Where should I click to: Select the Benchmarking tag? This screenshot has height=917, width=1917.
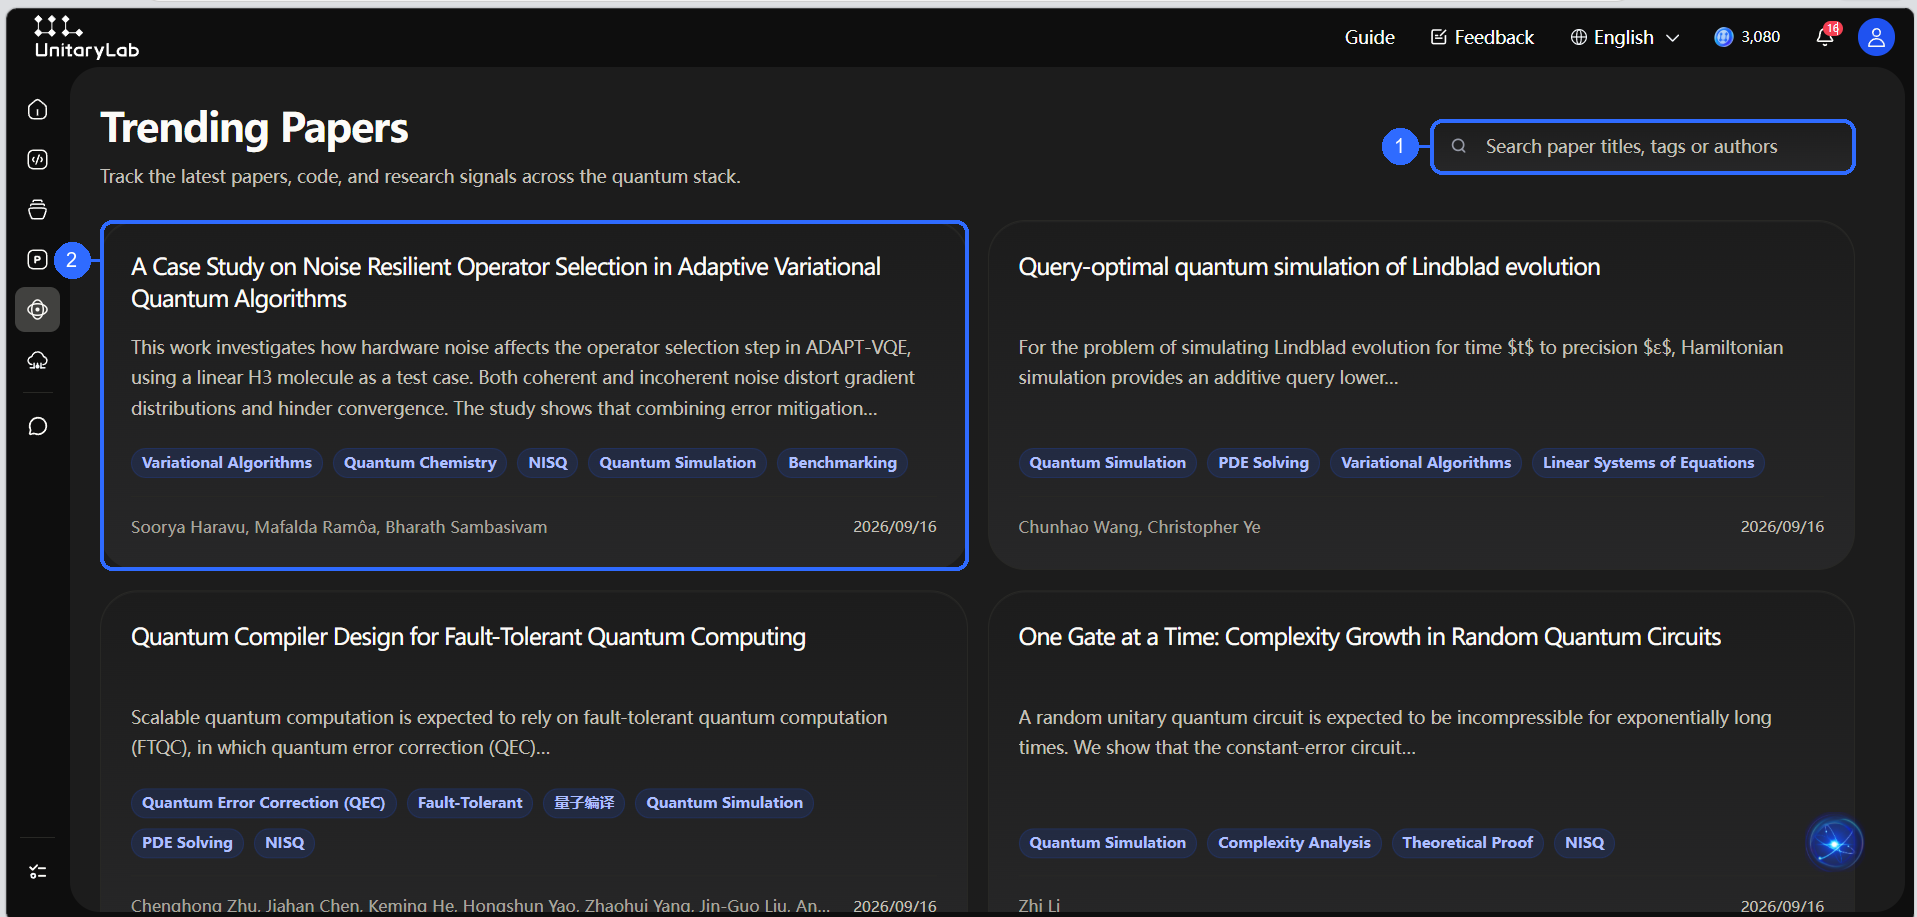[x=842, y=463]
